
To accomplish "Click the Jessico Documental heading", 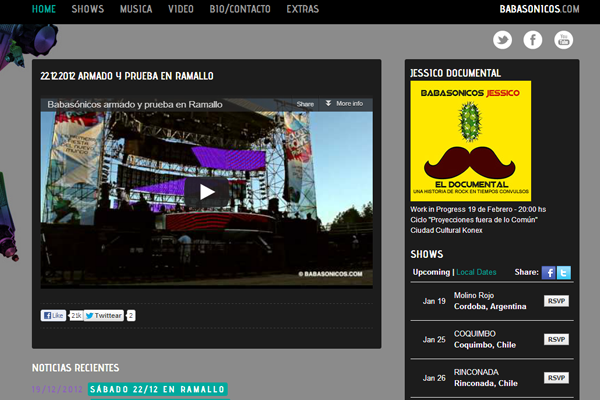I will coord(455,73).
